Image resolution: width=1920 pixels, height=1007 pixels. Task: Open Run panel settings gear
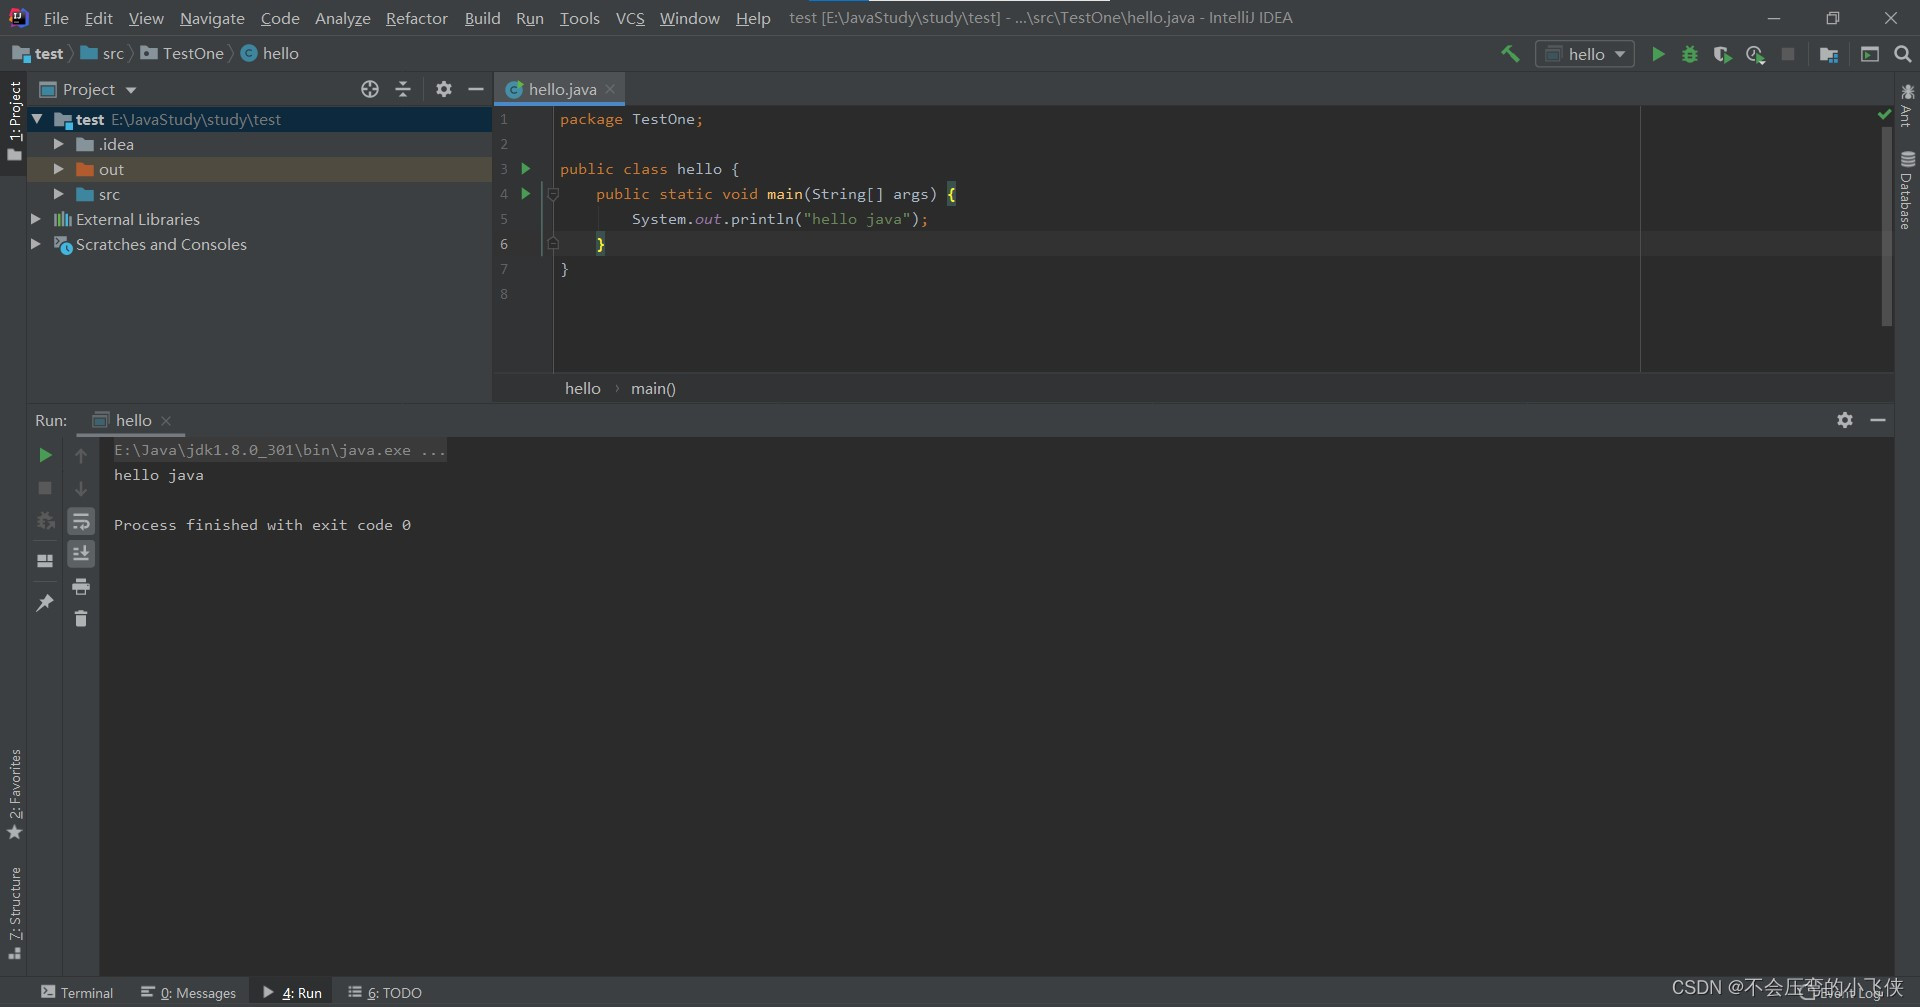[1845, 420]
